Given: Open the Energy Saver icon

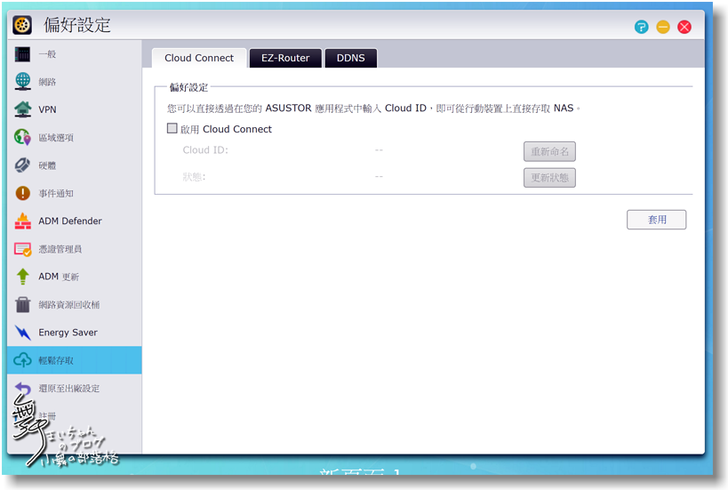Looking at the screenshot, I should pyautogui.click(x=22, y=333).
